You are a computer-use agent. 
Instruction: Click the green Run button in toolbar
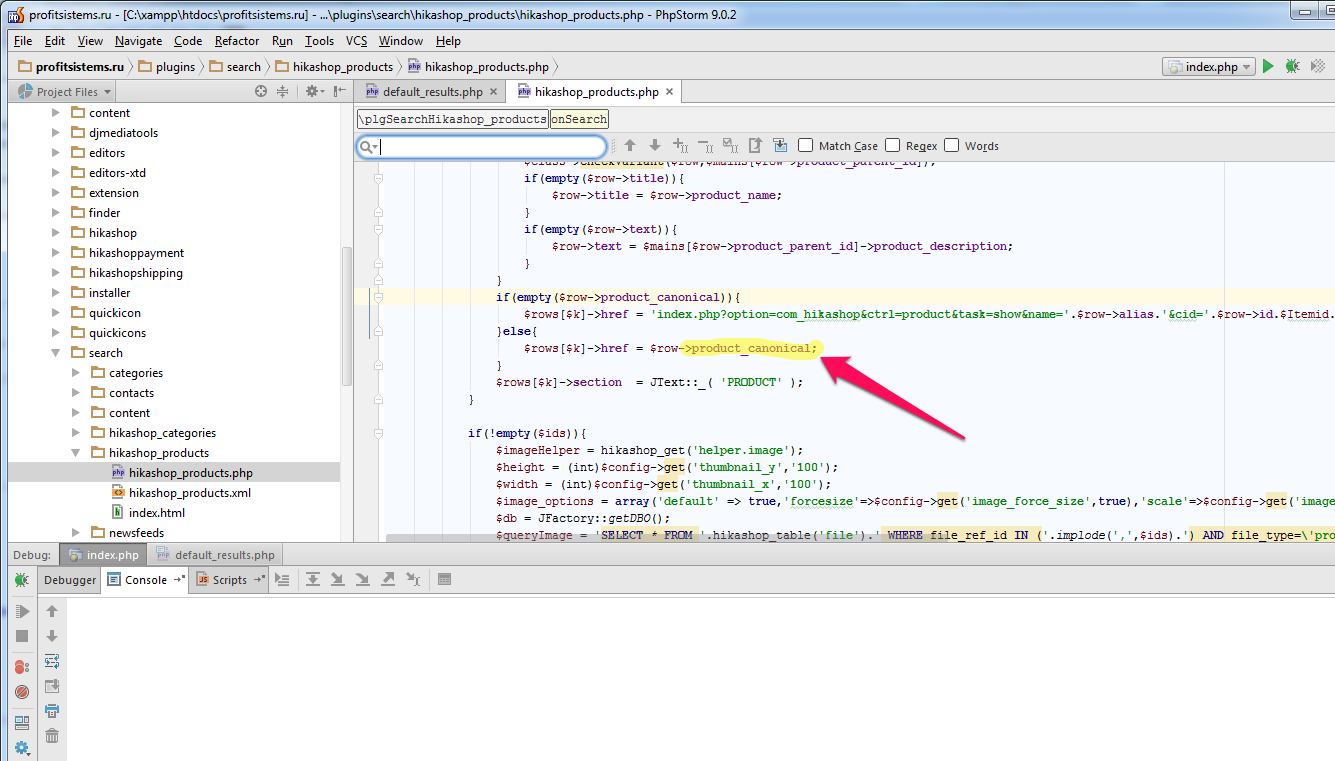[x=1268, y=67]
